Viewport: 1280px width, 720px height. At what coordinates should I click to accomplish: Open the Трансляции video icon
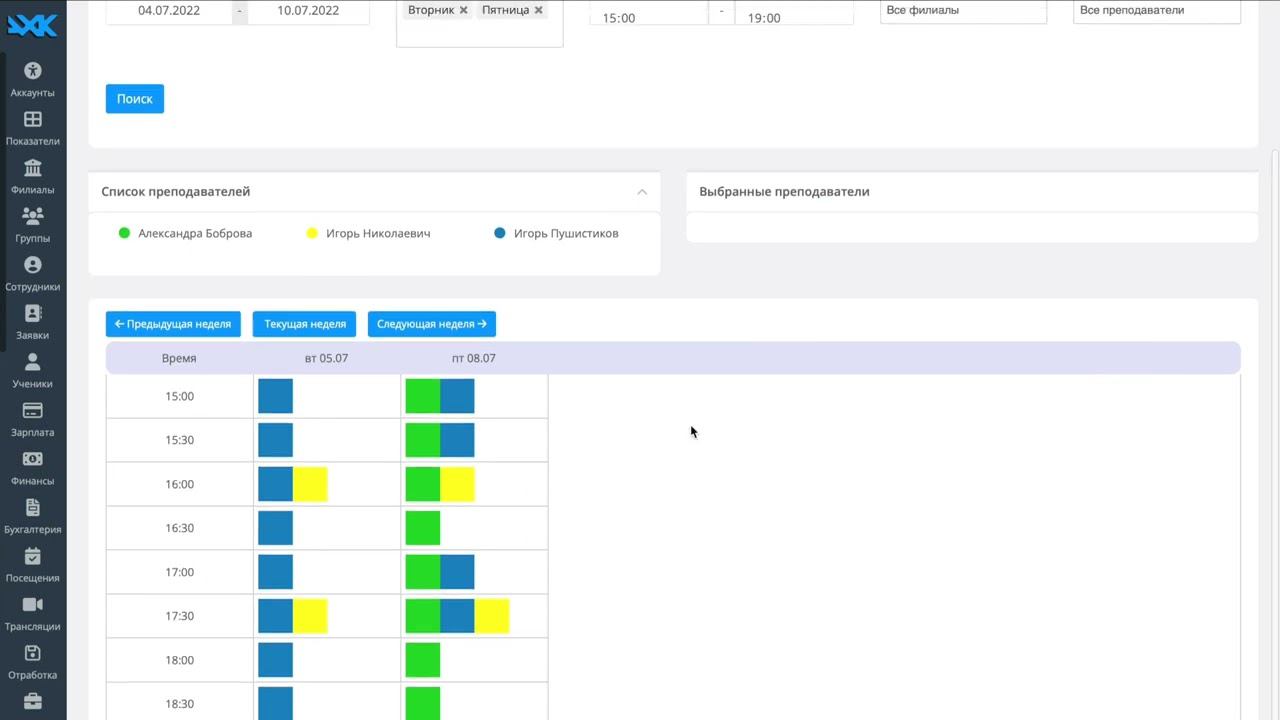tap(32, 604)
